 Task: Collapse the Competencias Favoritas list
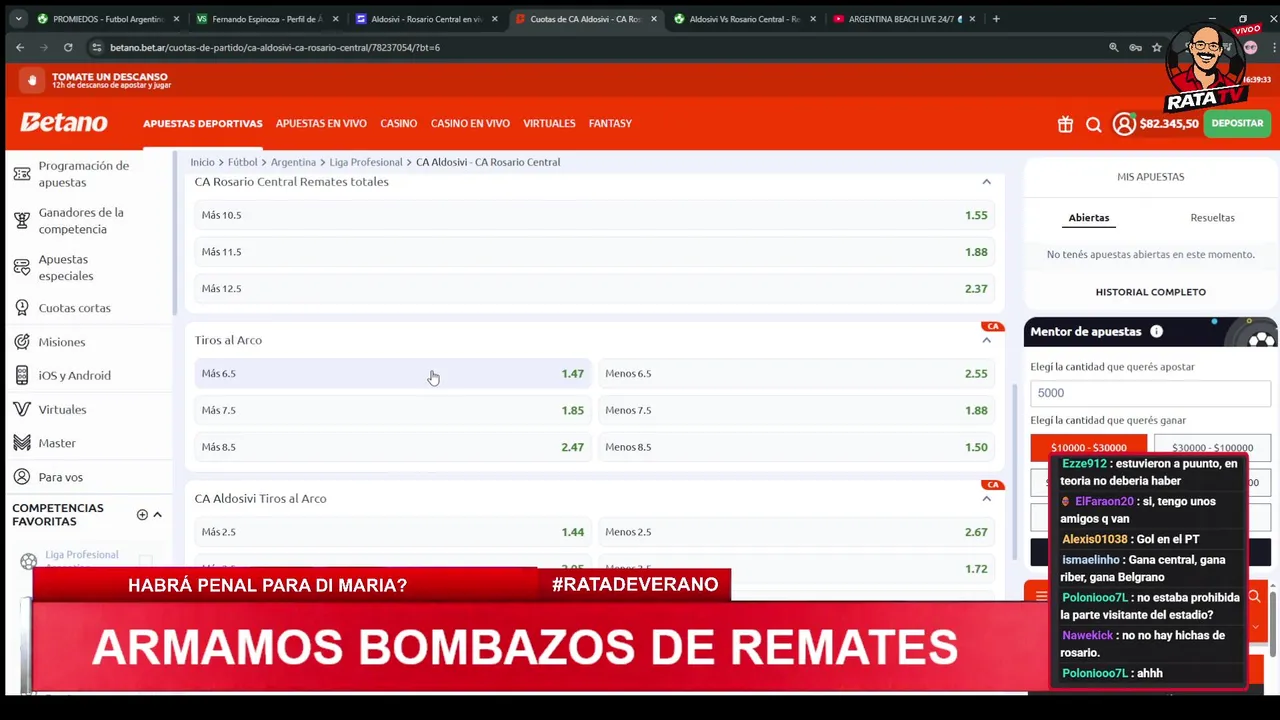pyautogui.click(x=157, y=515)
